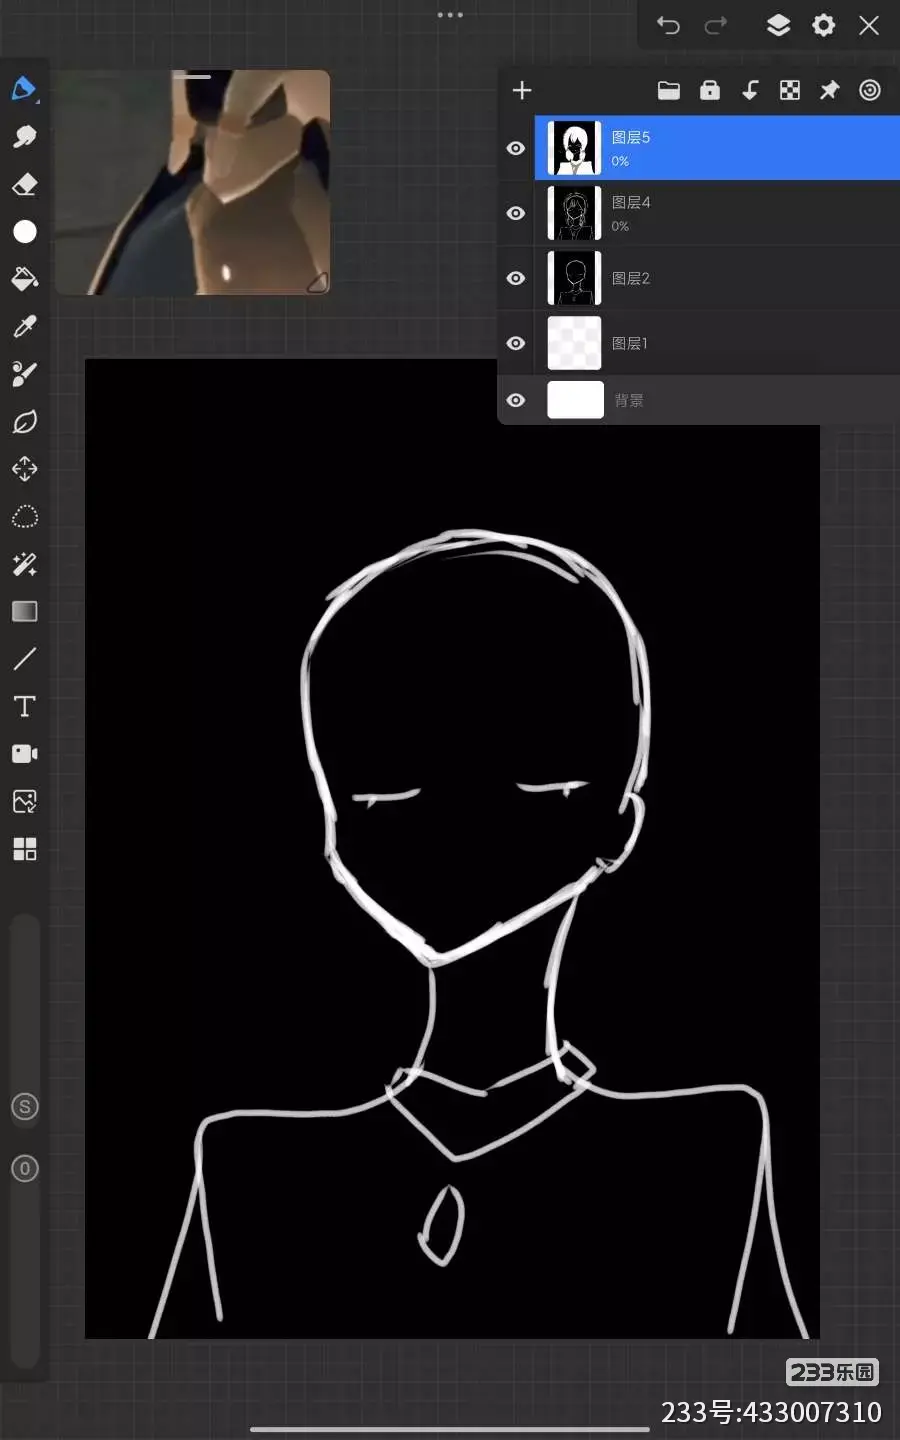Open the three-dot menu at top
Screen dimensions: 900x1440
coord(450,15)
